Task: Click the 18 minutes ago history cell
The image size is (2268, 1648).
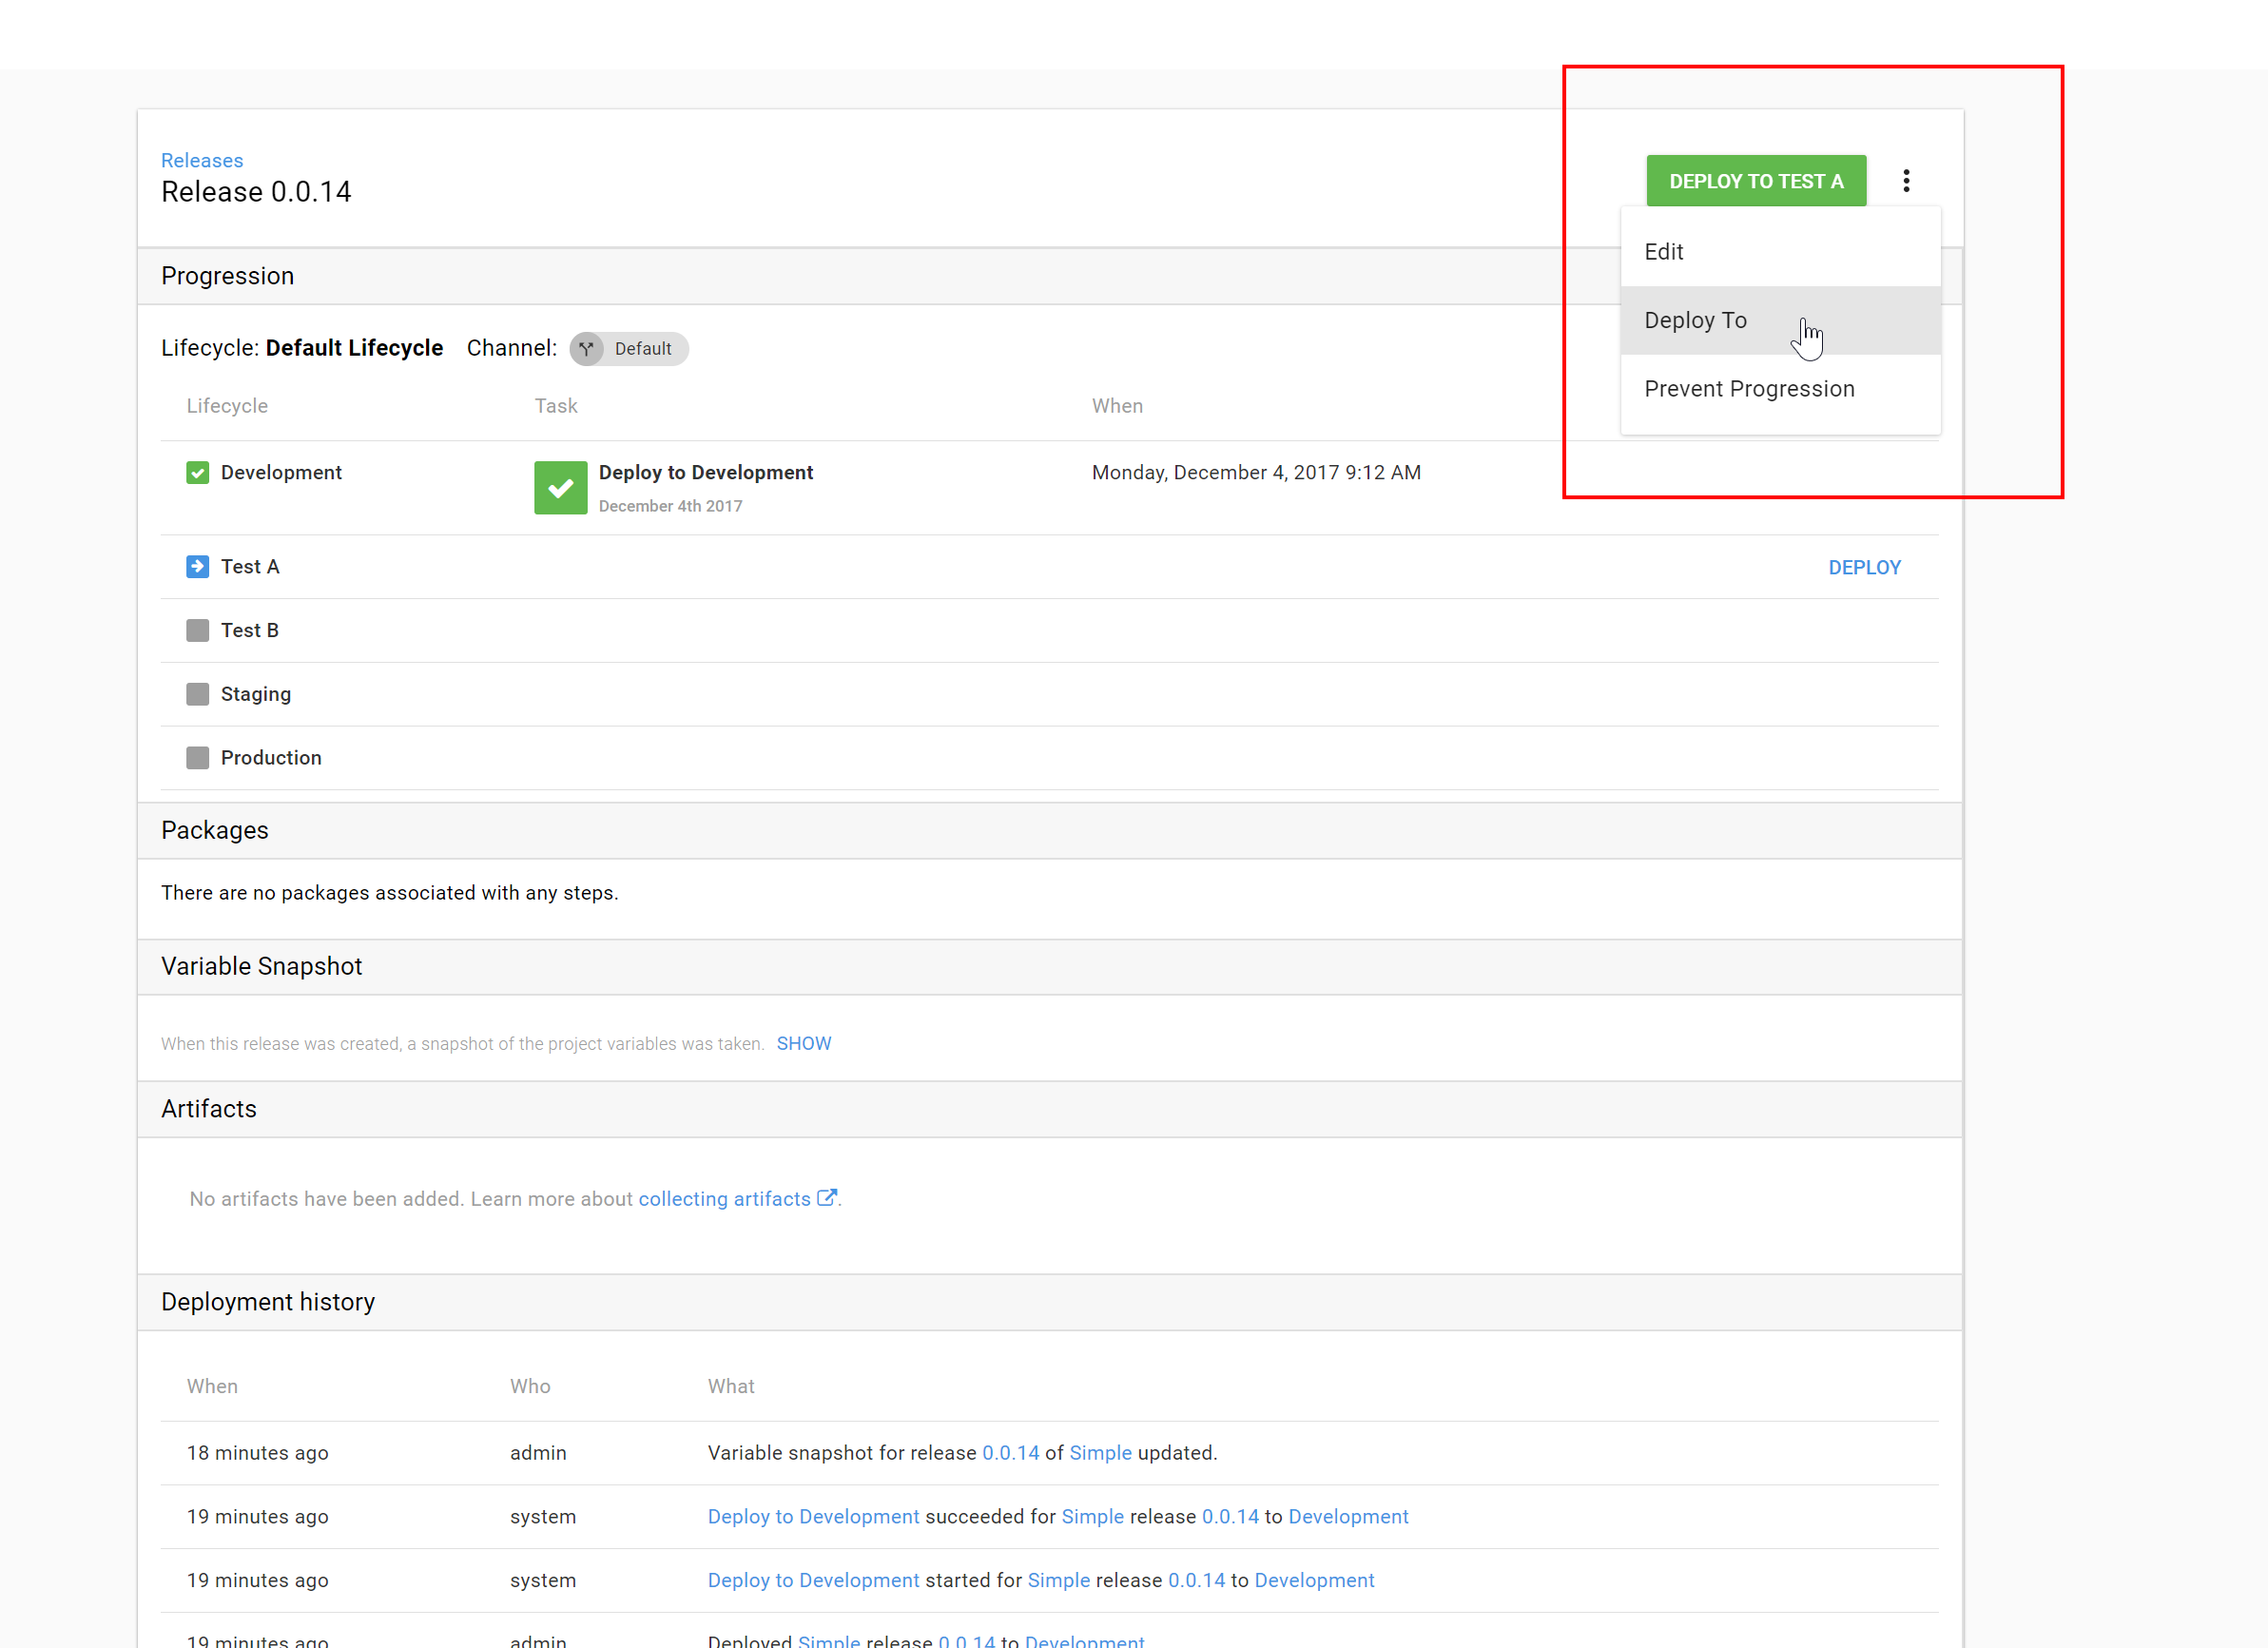Action: coord(257,1453)
